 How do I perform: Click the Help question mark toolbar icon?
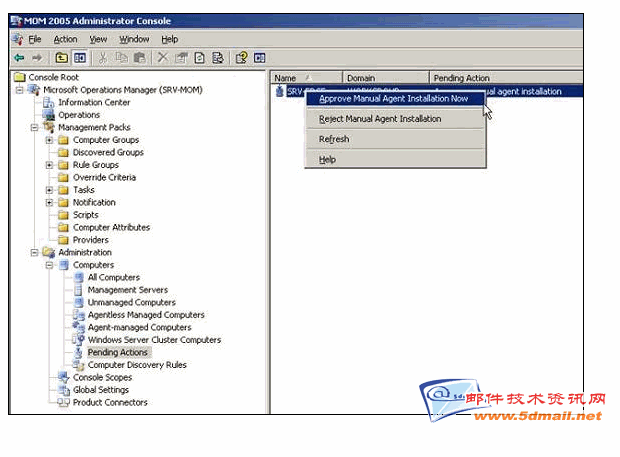(x=241, y=58)
